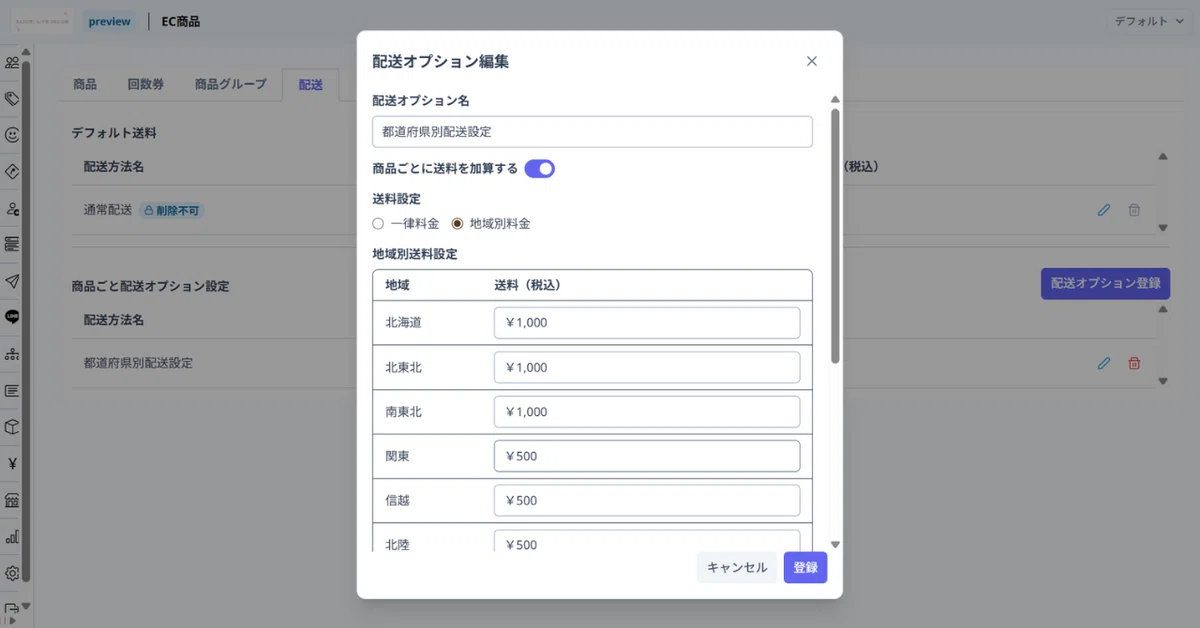Click the キャンセル button
1200x628 pixels.
[x=737, y=567]
